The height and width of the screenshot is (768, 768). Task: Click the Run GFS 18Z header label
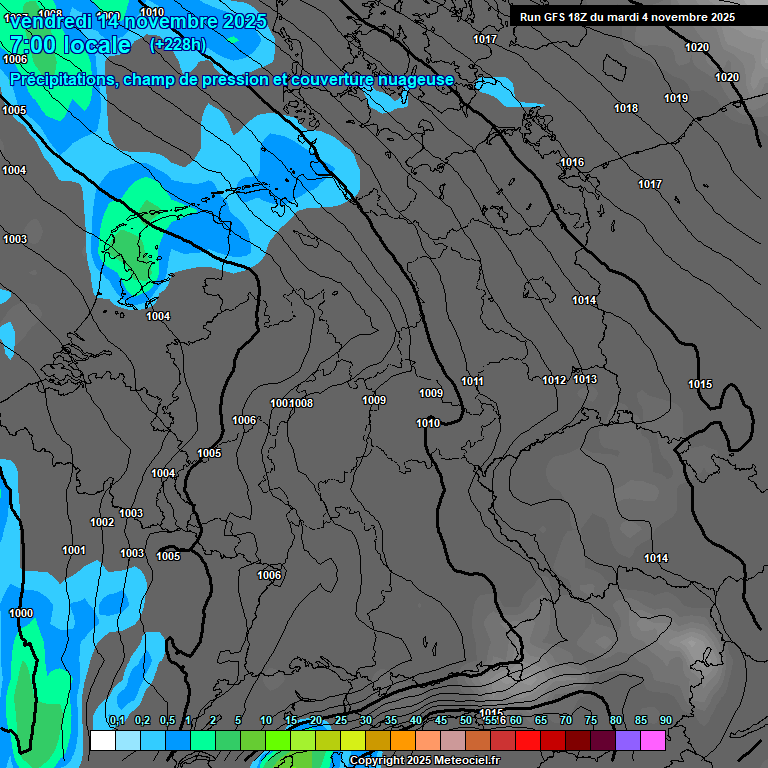[x=627, y=17]
